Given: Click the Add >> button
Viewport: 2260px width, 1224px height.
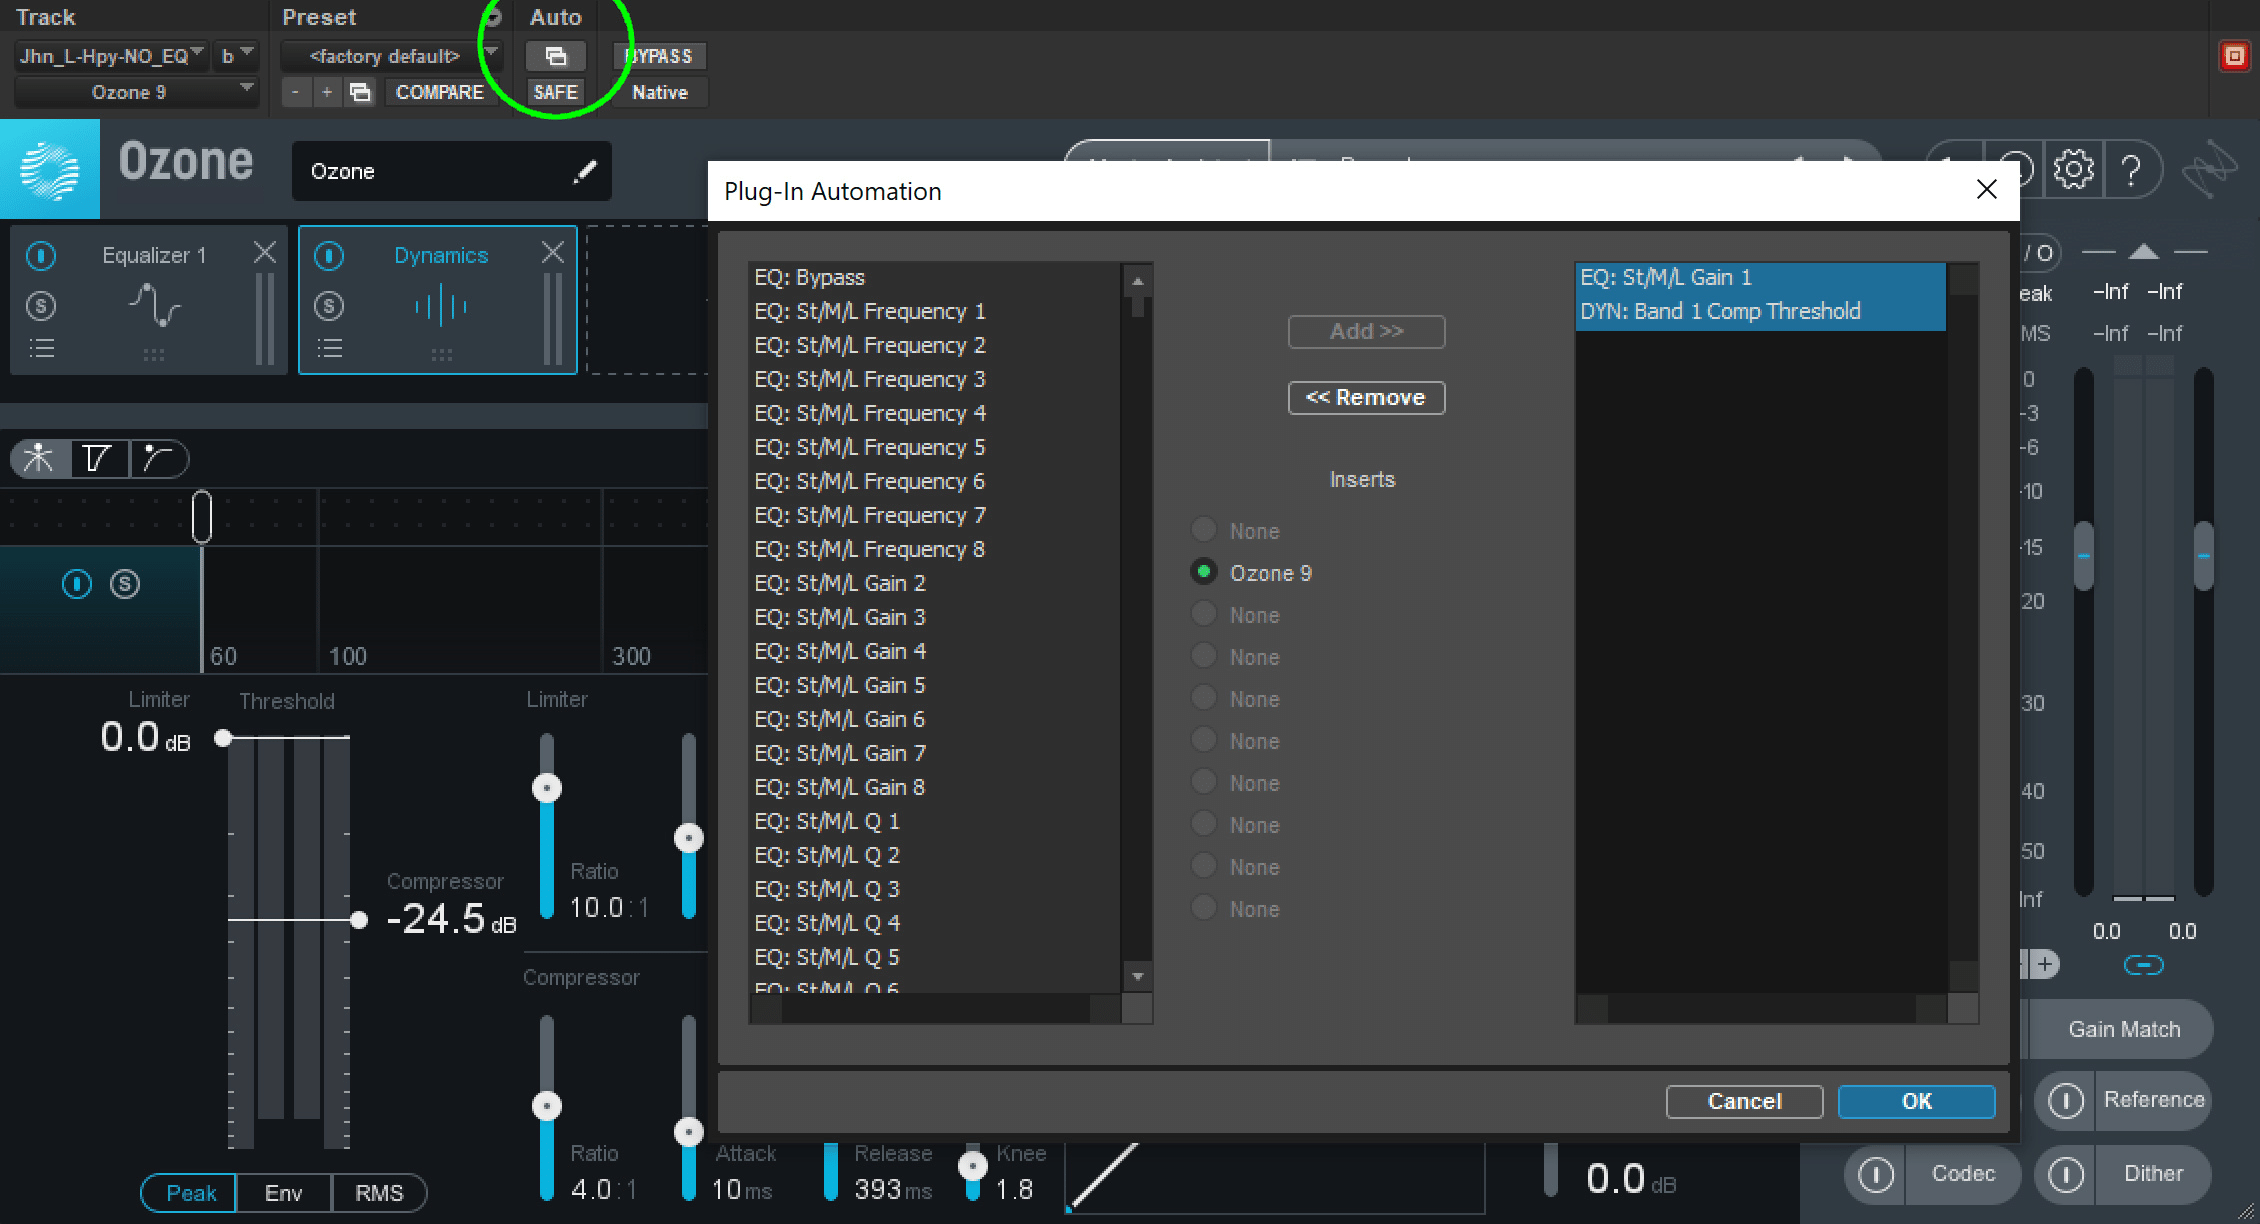Looking at the screenshot, I should click(x=1366, y=331).
